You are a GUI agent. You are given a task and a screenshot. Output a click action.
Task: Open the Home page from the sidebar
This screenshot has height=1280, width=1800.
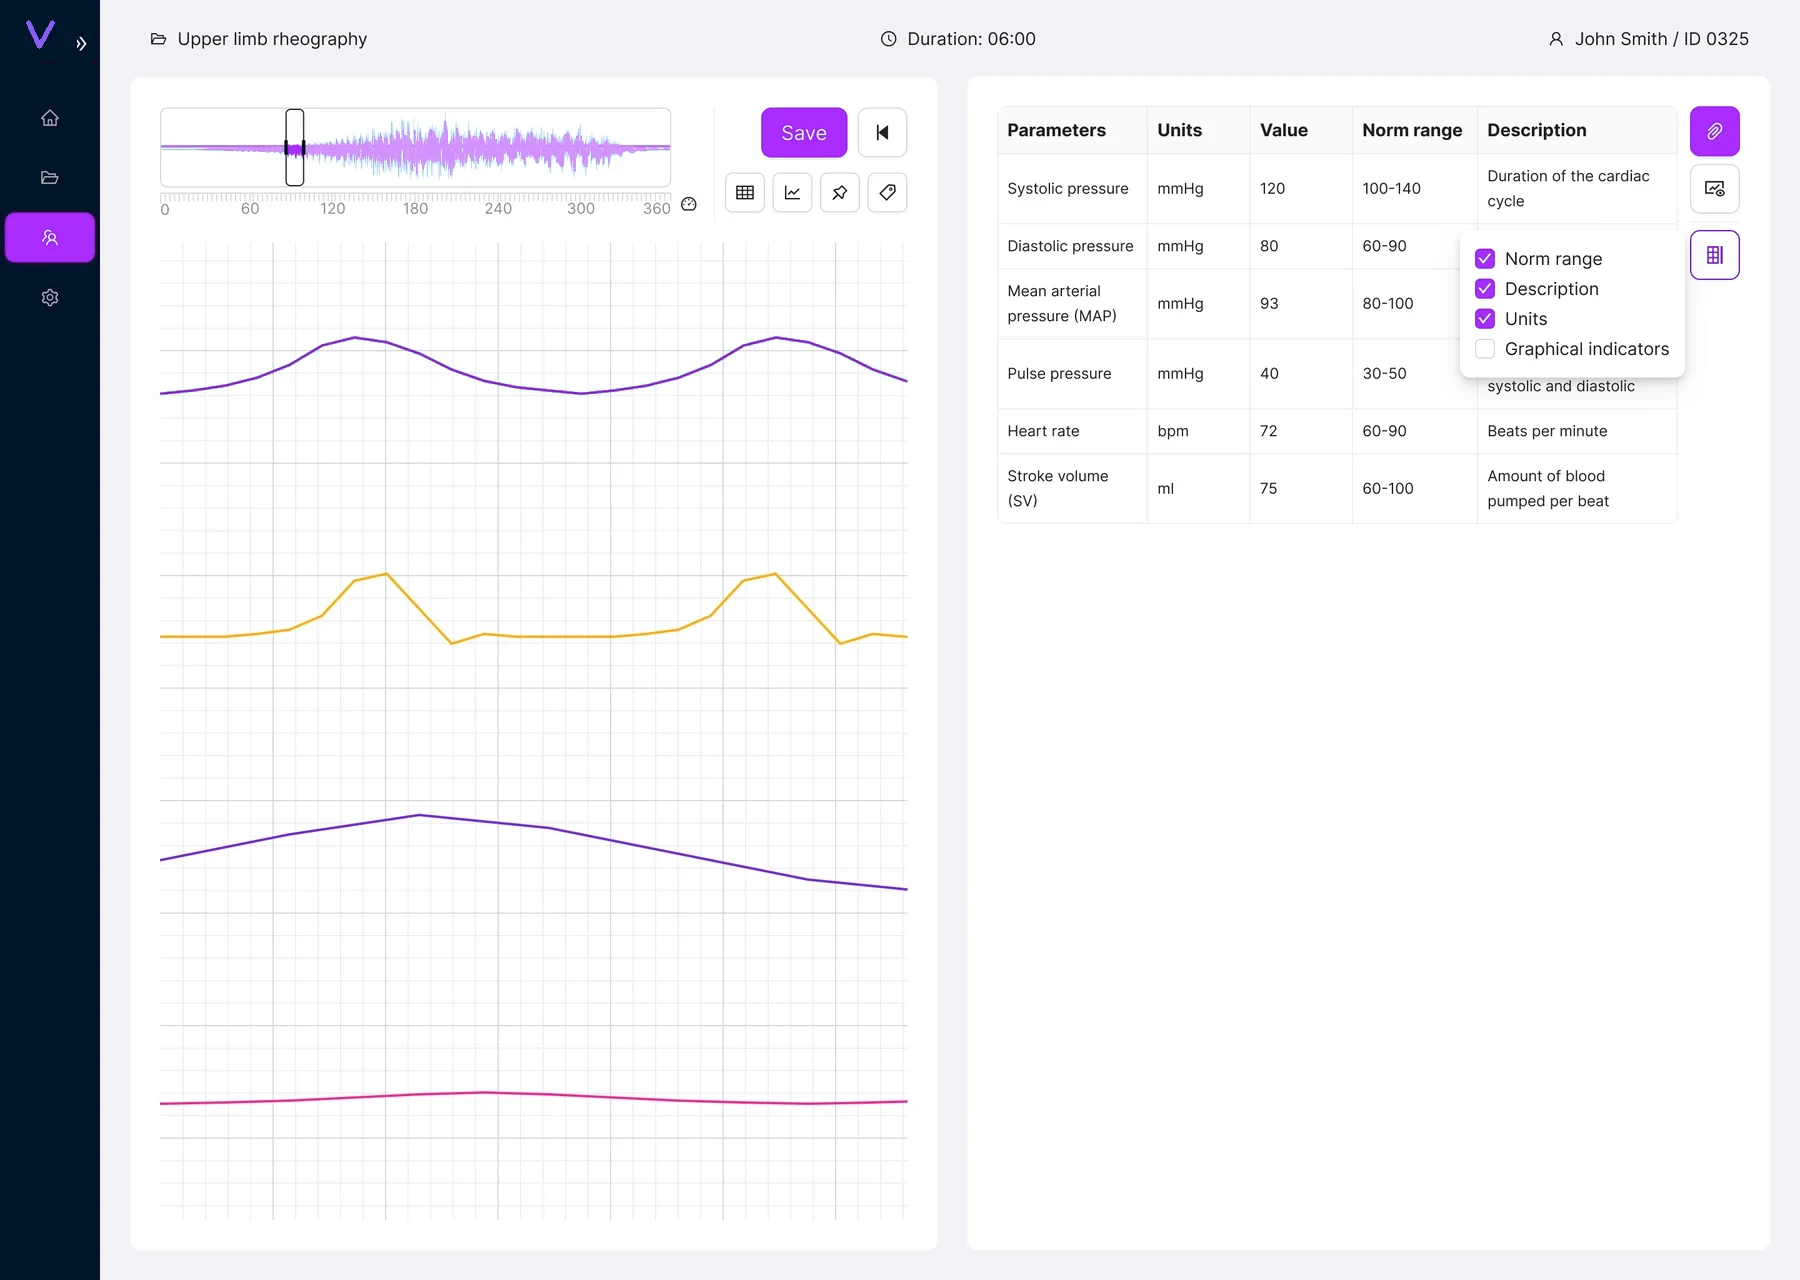click(50, 118)
